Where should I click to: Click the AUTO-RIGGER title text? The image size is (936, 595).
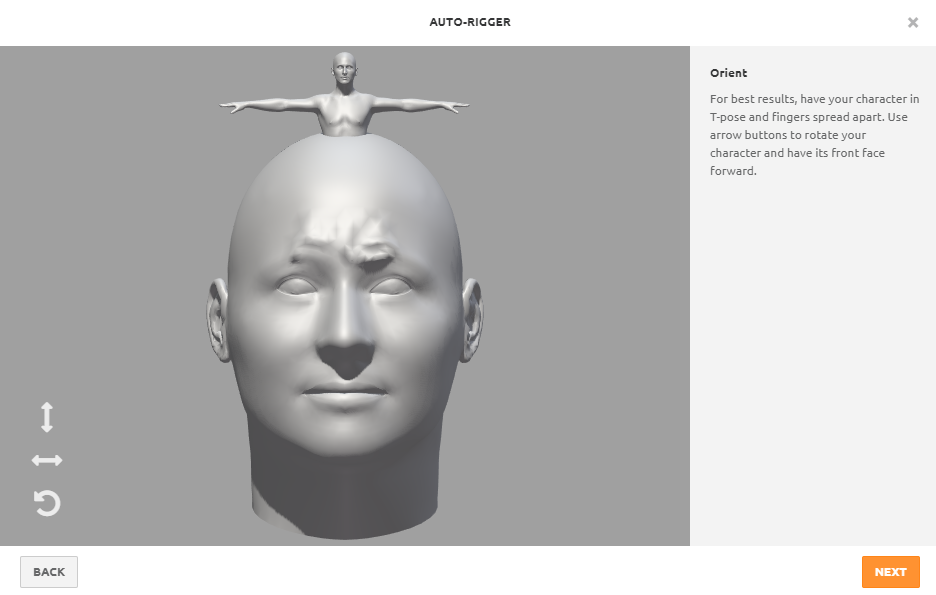(x=470, y=22)
